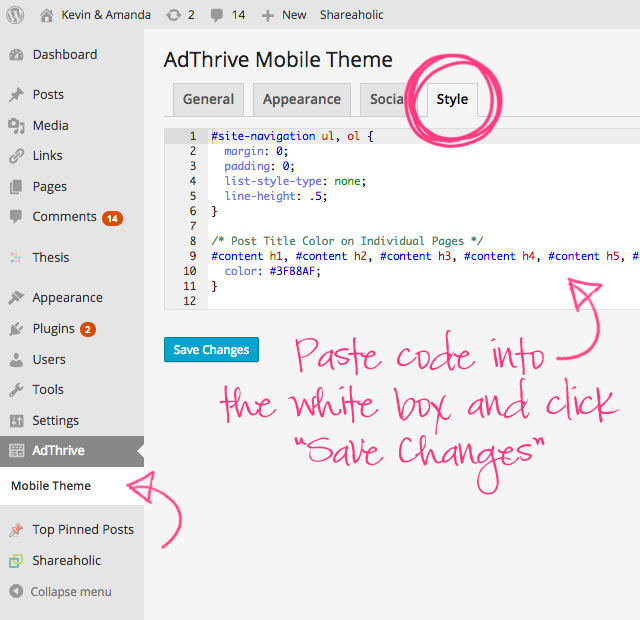Open the Media menu item
Viewport: 640px width, 620px height.
pyautogui.click(x=50, y=126)
